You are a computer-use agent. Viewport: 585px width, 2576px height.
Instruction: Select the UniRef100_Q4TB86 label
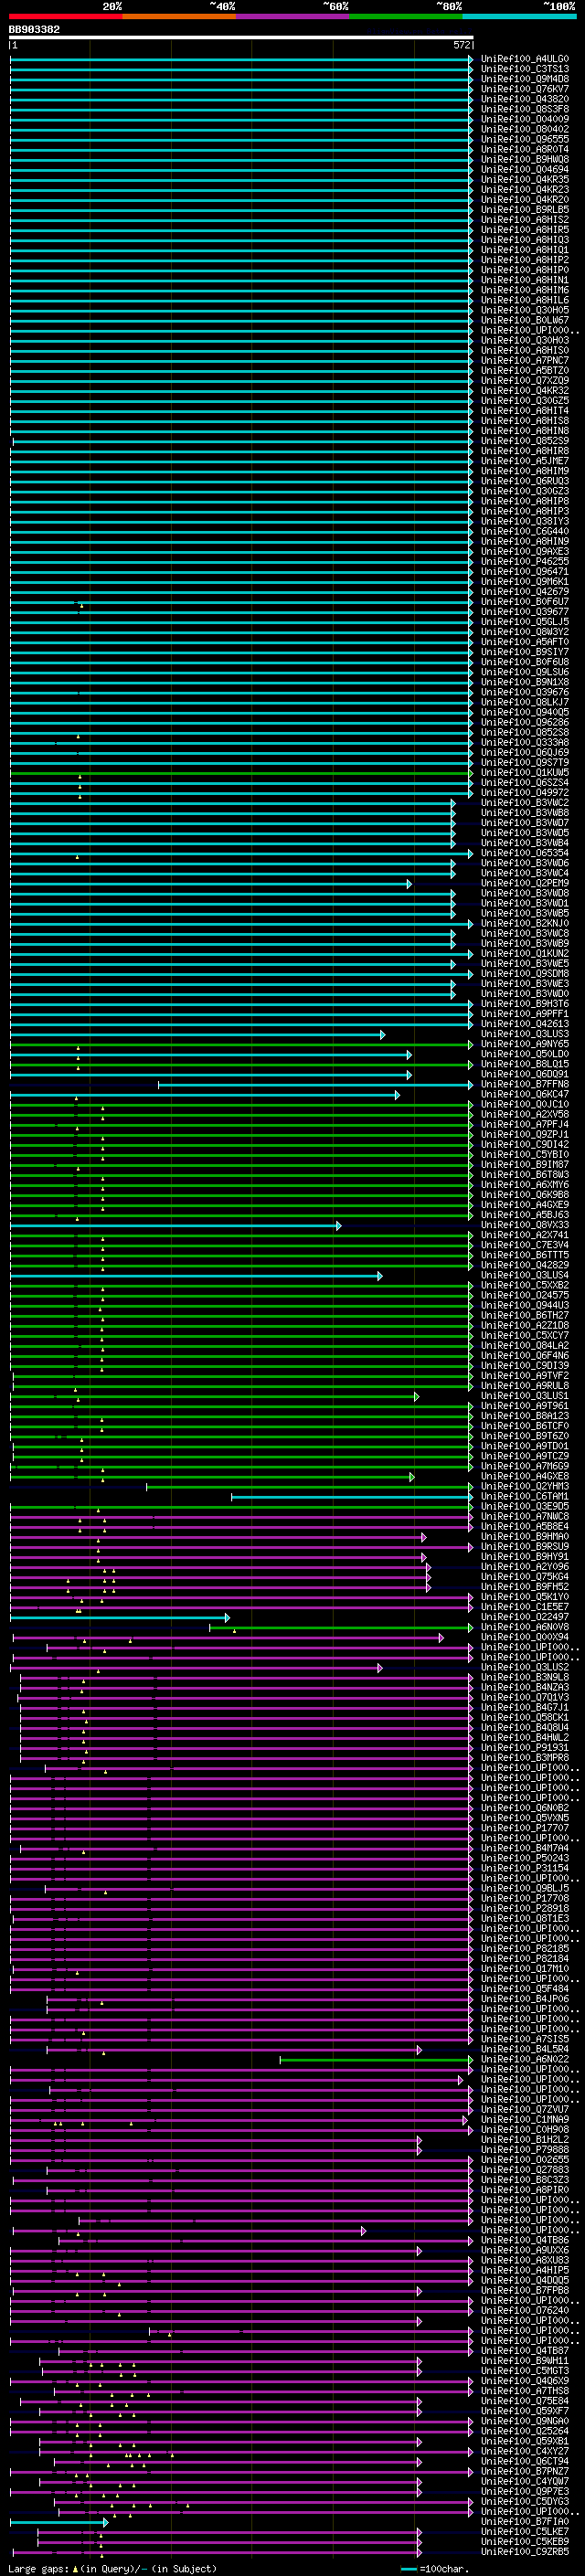tap(524, 2240)
